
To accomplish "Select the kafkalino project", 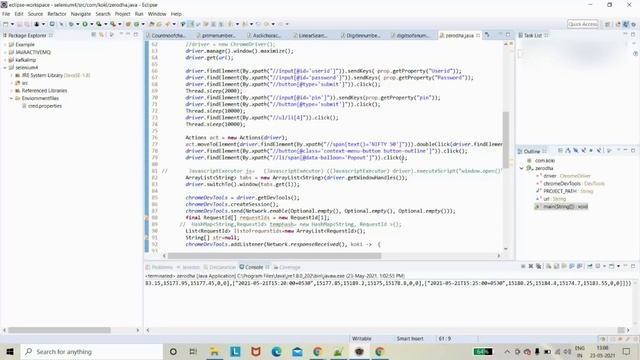I will tap(25, 60).
